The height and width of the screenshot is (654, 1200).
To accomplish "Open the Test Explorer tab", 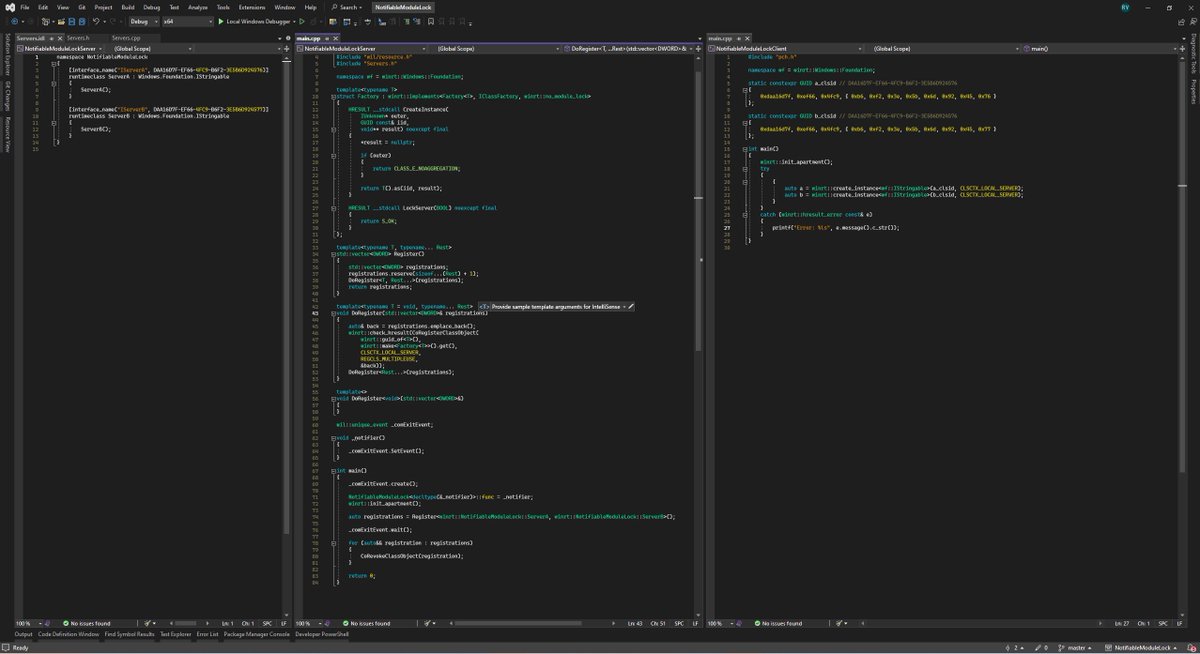I will click(x=176, y=634).
